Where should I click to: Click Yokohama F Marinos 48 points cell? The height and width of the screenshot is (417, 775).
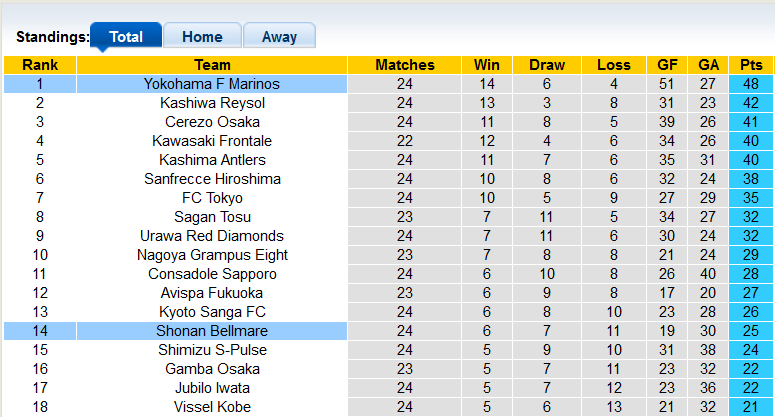[750, 84]
